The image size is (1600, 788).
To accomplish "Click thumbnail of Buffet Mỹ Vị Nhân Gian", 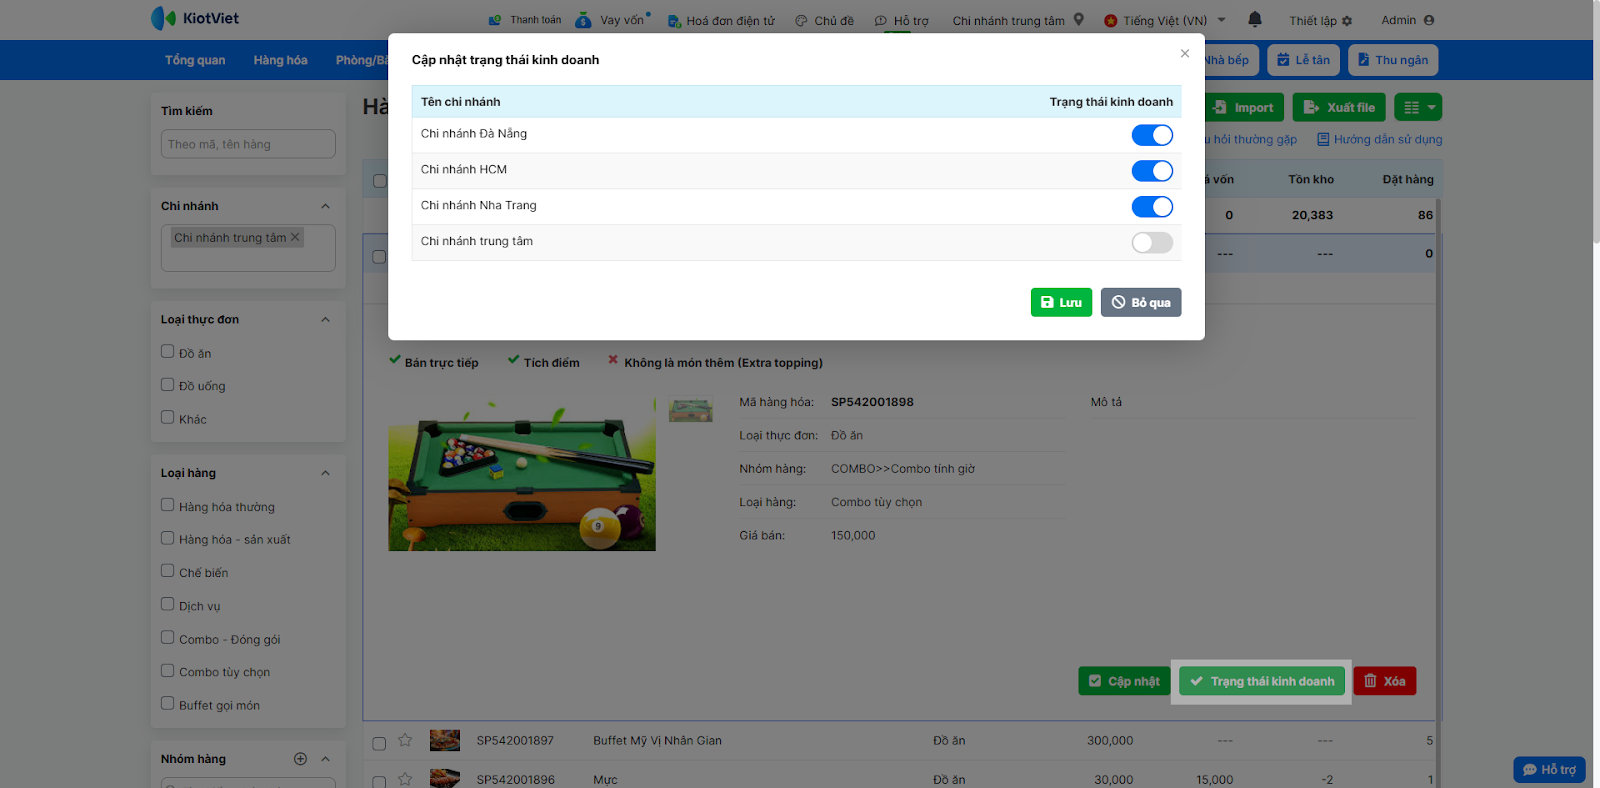I will pos(445,741).
